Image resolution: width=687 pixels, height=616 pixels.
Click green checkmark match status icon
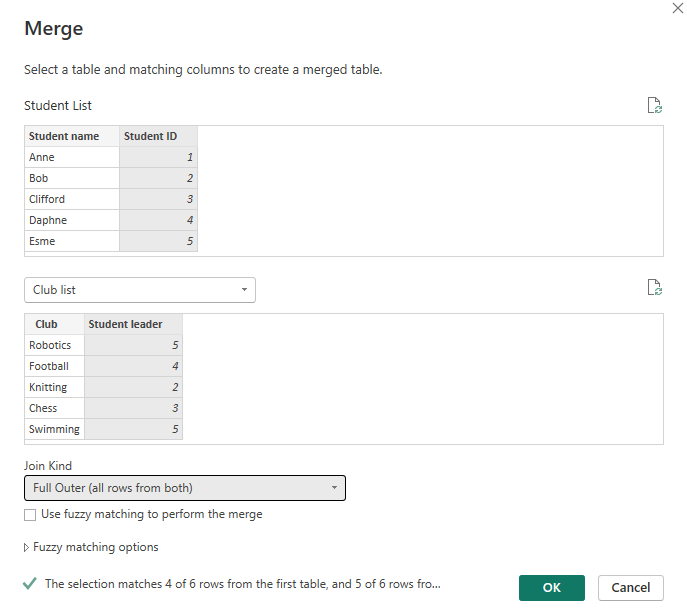(30, 584)
